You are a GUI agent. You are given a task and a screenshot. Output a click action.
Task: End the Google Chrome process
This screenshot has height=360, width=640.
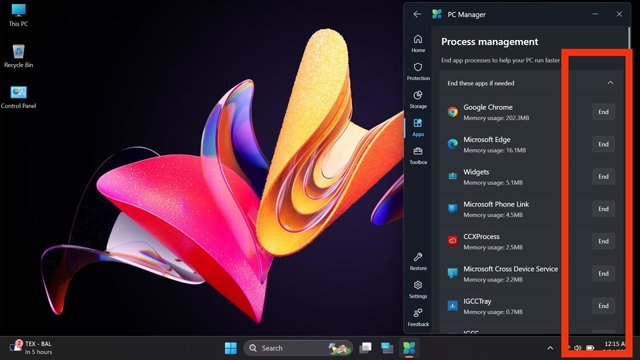[x=603, y=112]
